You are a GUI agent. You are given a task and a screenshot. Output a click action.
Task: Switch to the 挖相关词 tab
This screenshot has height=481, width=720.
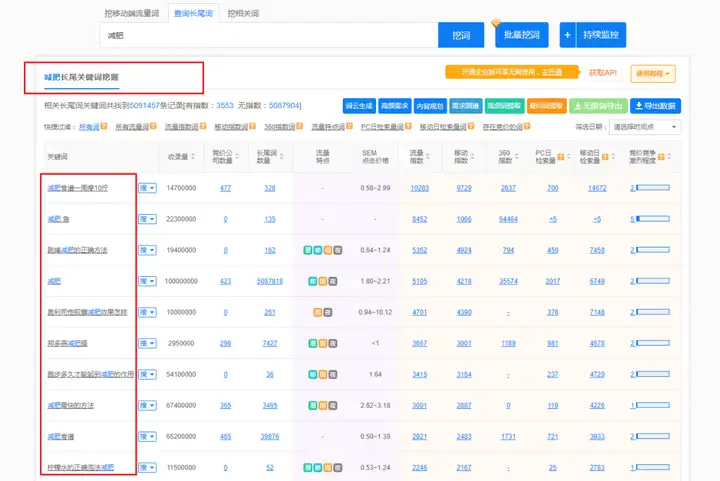point(243,14)
